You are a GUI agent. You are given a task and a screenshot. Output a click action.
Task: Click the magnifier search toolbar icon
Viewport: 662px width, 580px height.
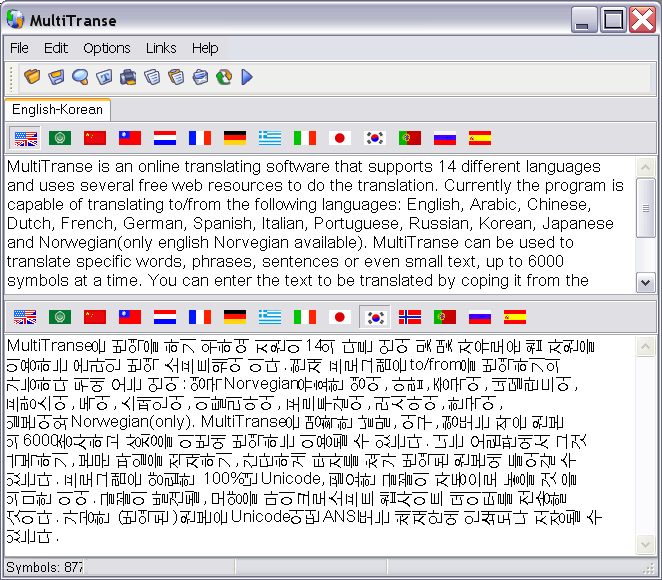(80, 77)
